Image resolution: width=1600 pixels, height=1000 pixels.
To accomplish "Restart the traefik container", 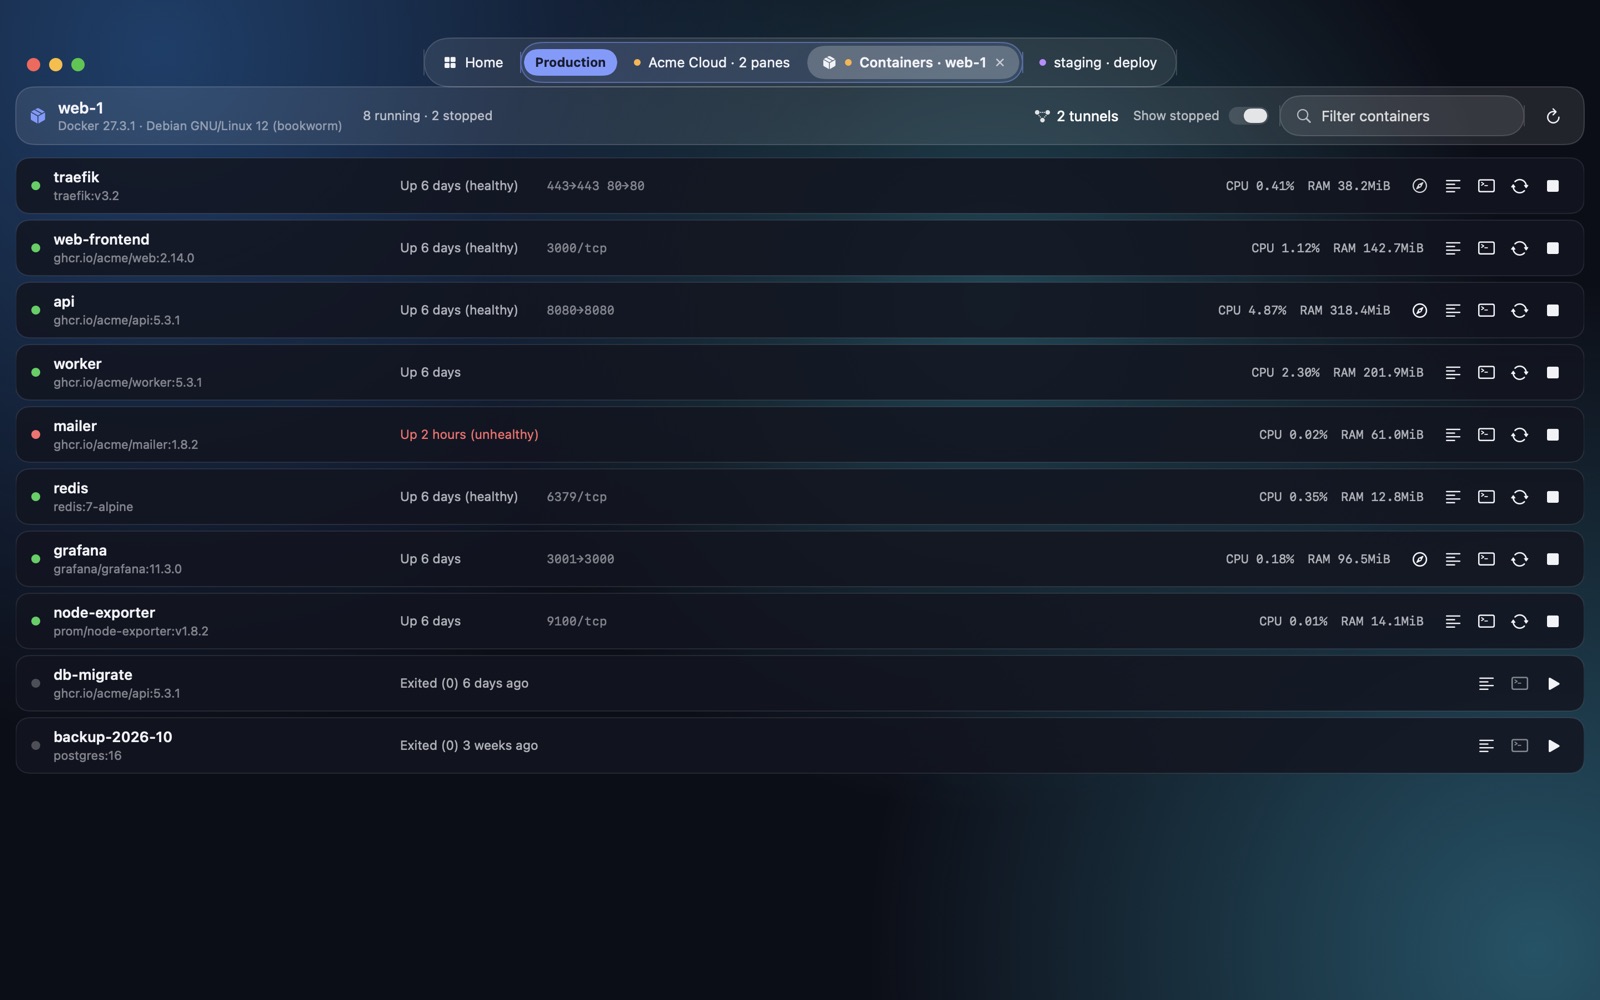I will point(1519,186).
